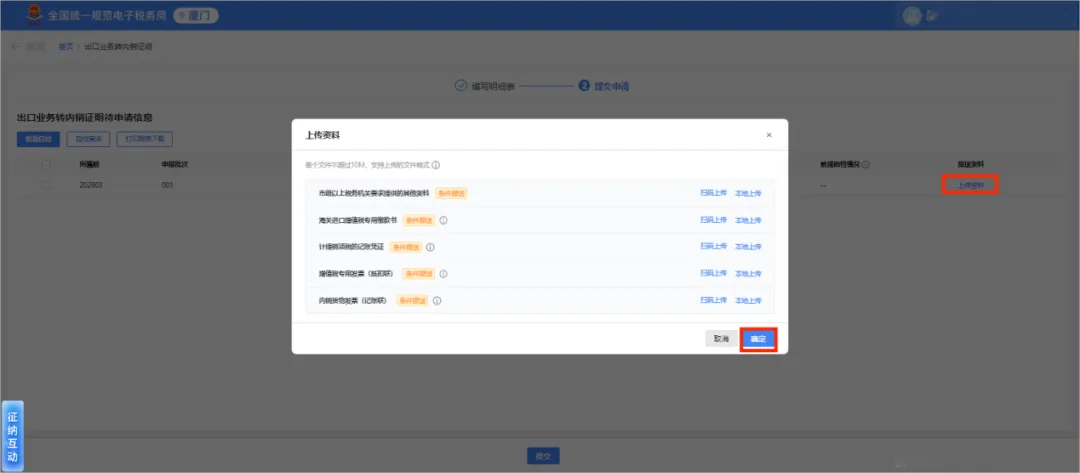Click 扫码上传 for 内销货物发票（记账联）
The height and width of the screenshot is (473, 1080).
point(714,300)
